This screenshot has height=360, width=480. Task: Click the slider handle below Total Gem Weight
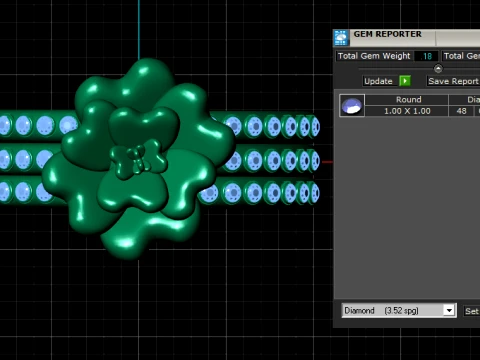coord(438,69)
